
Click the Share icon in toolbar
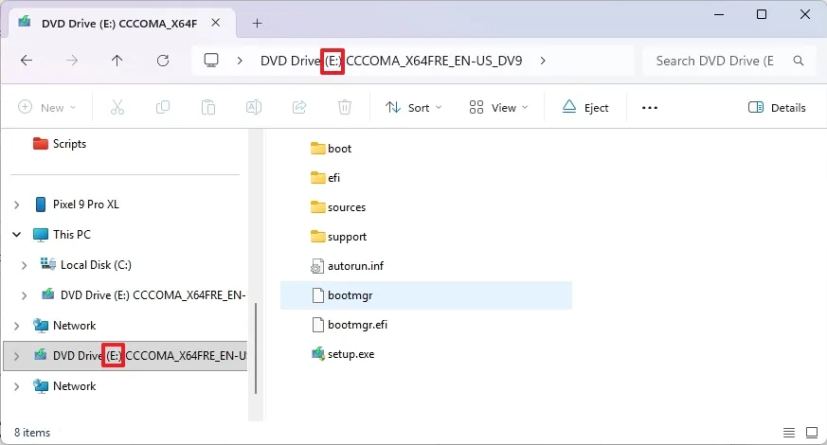click(299, 107)
